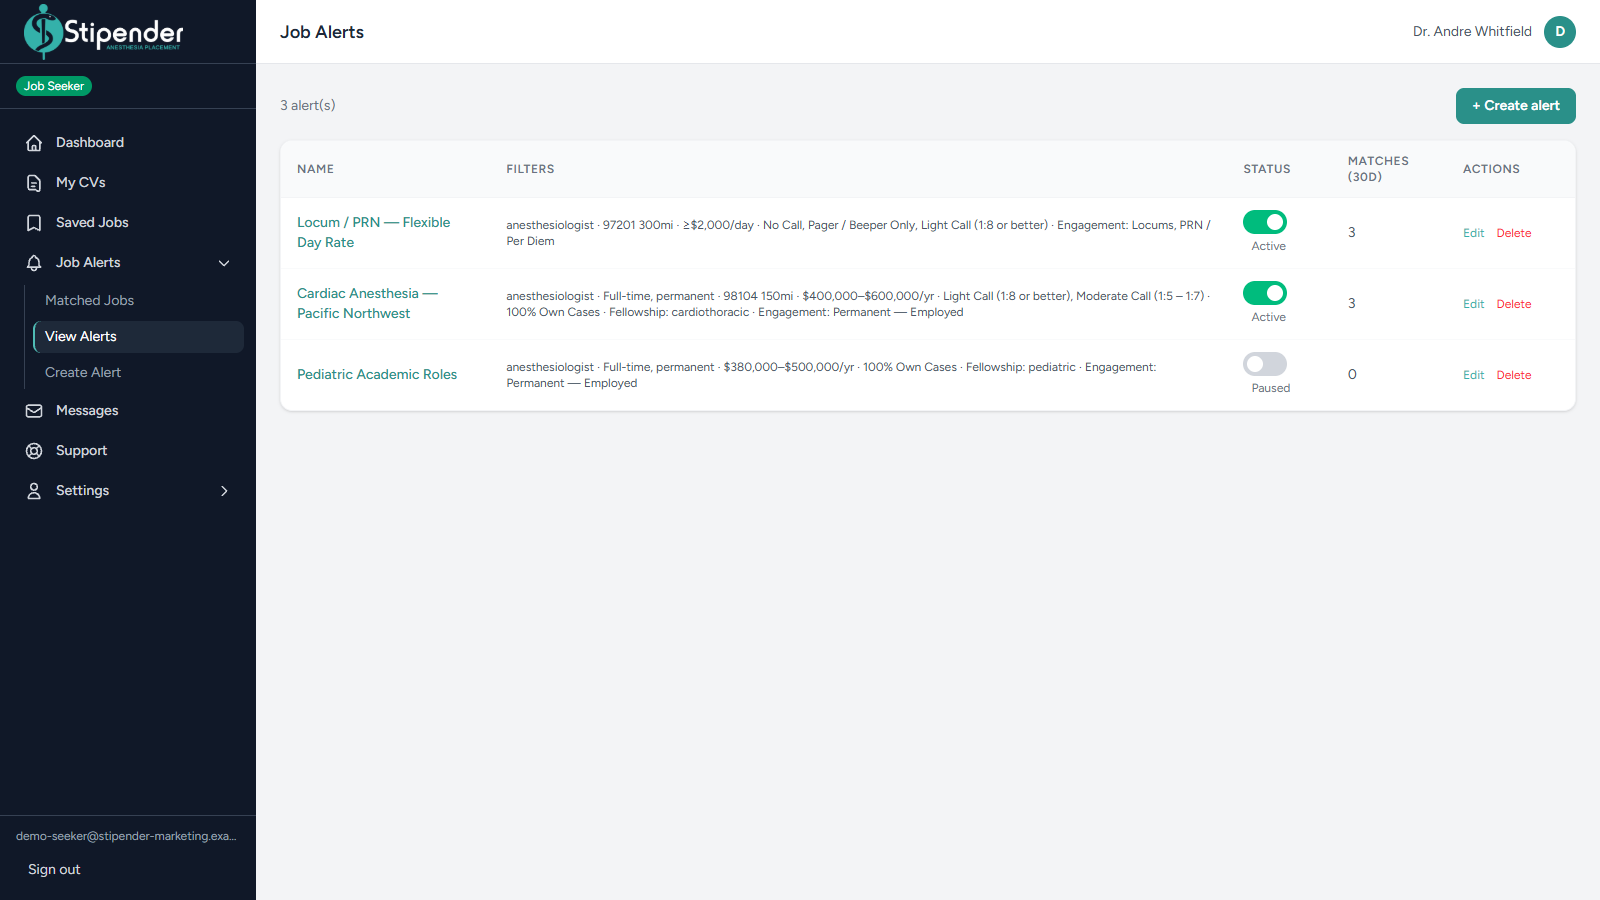Edit the Locum / PRN alert
The width and height of the screenshot is (1600, 900).
click(x=1473, y=233)
